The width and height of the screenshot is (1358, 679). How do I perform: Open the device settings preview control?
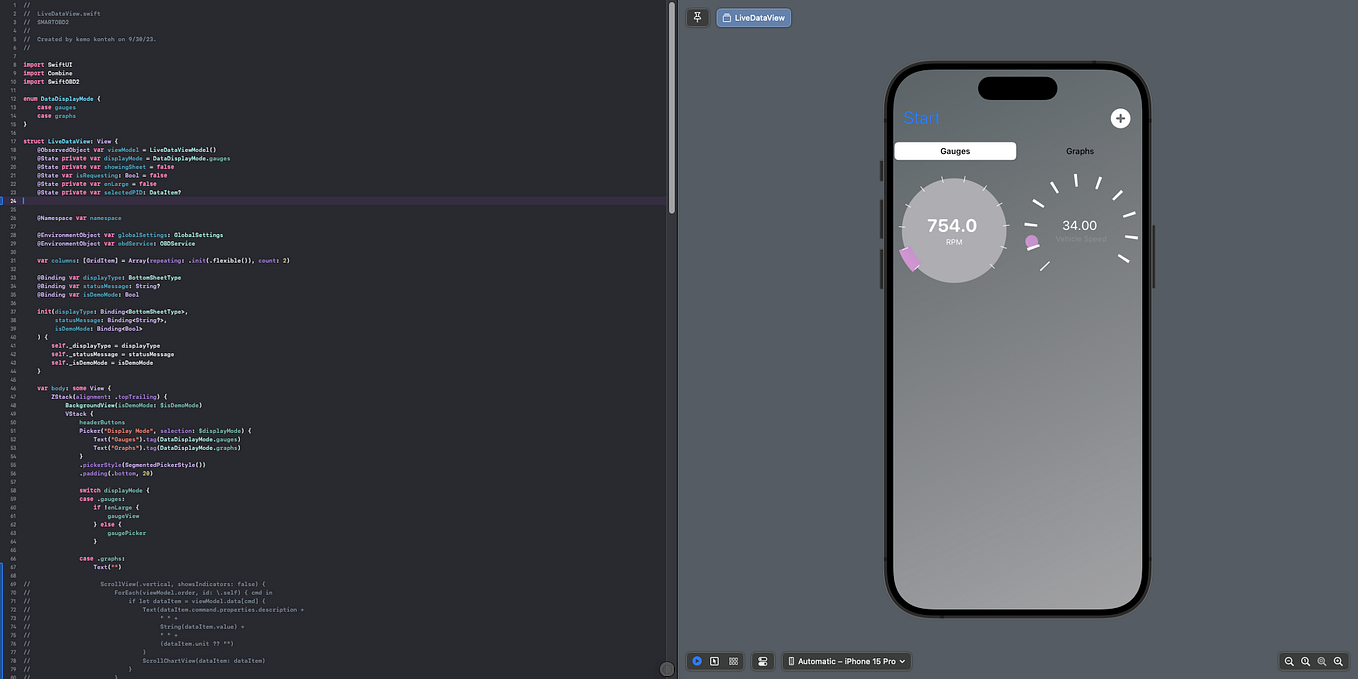point(762,661)
